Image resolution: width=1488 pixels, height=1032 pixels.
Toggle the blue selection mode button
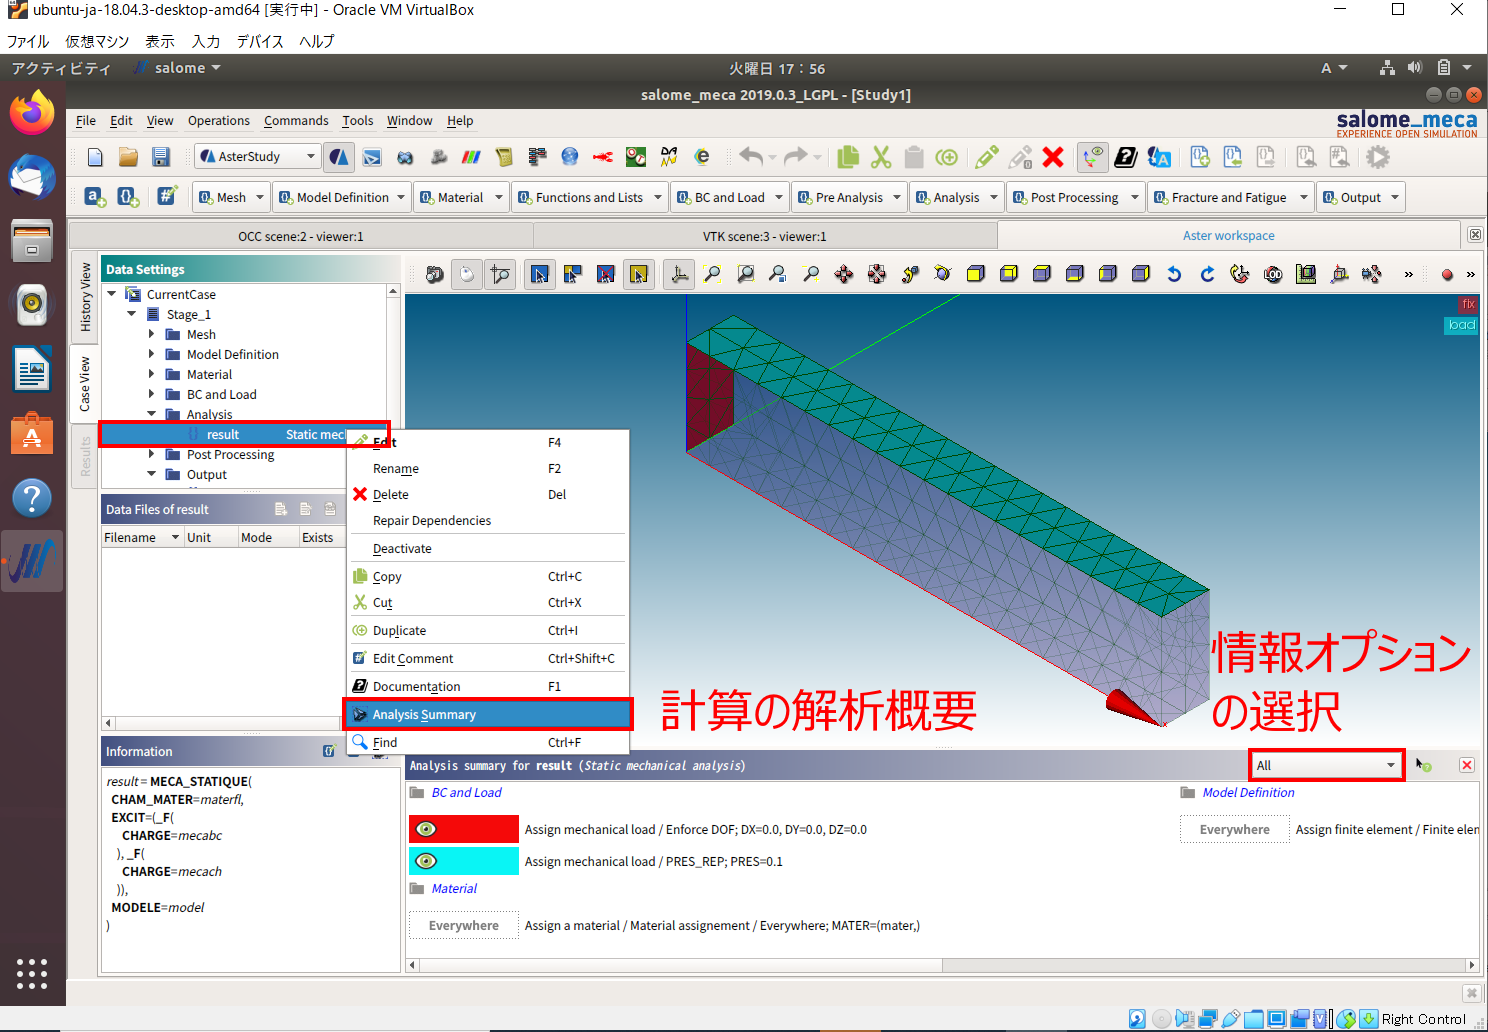[x=540, y=274]
